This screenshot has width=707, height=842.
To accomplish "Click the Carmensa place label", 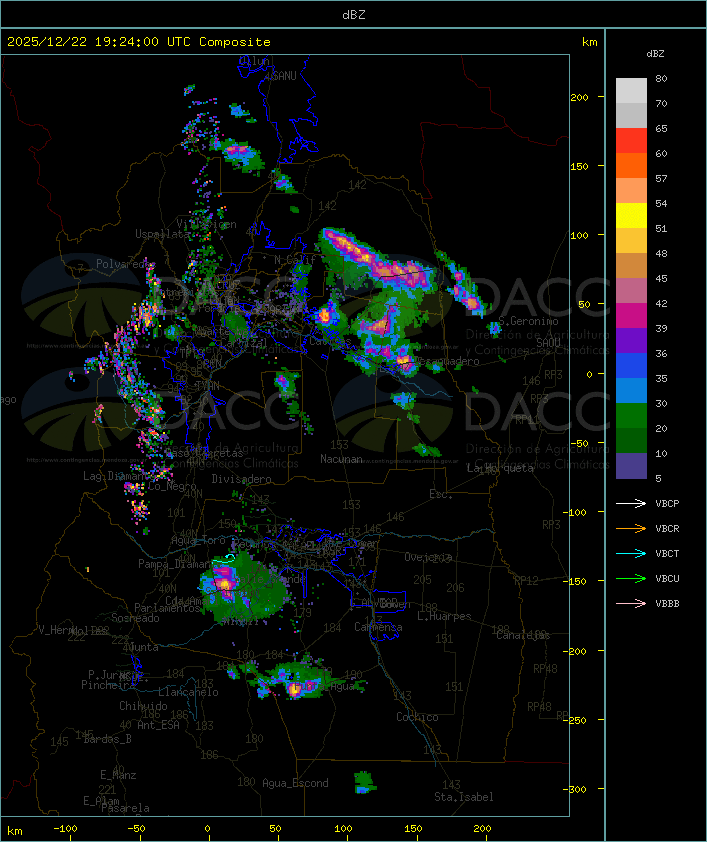I will (378, 627).
